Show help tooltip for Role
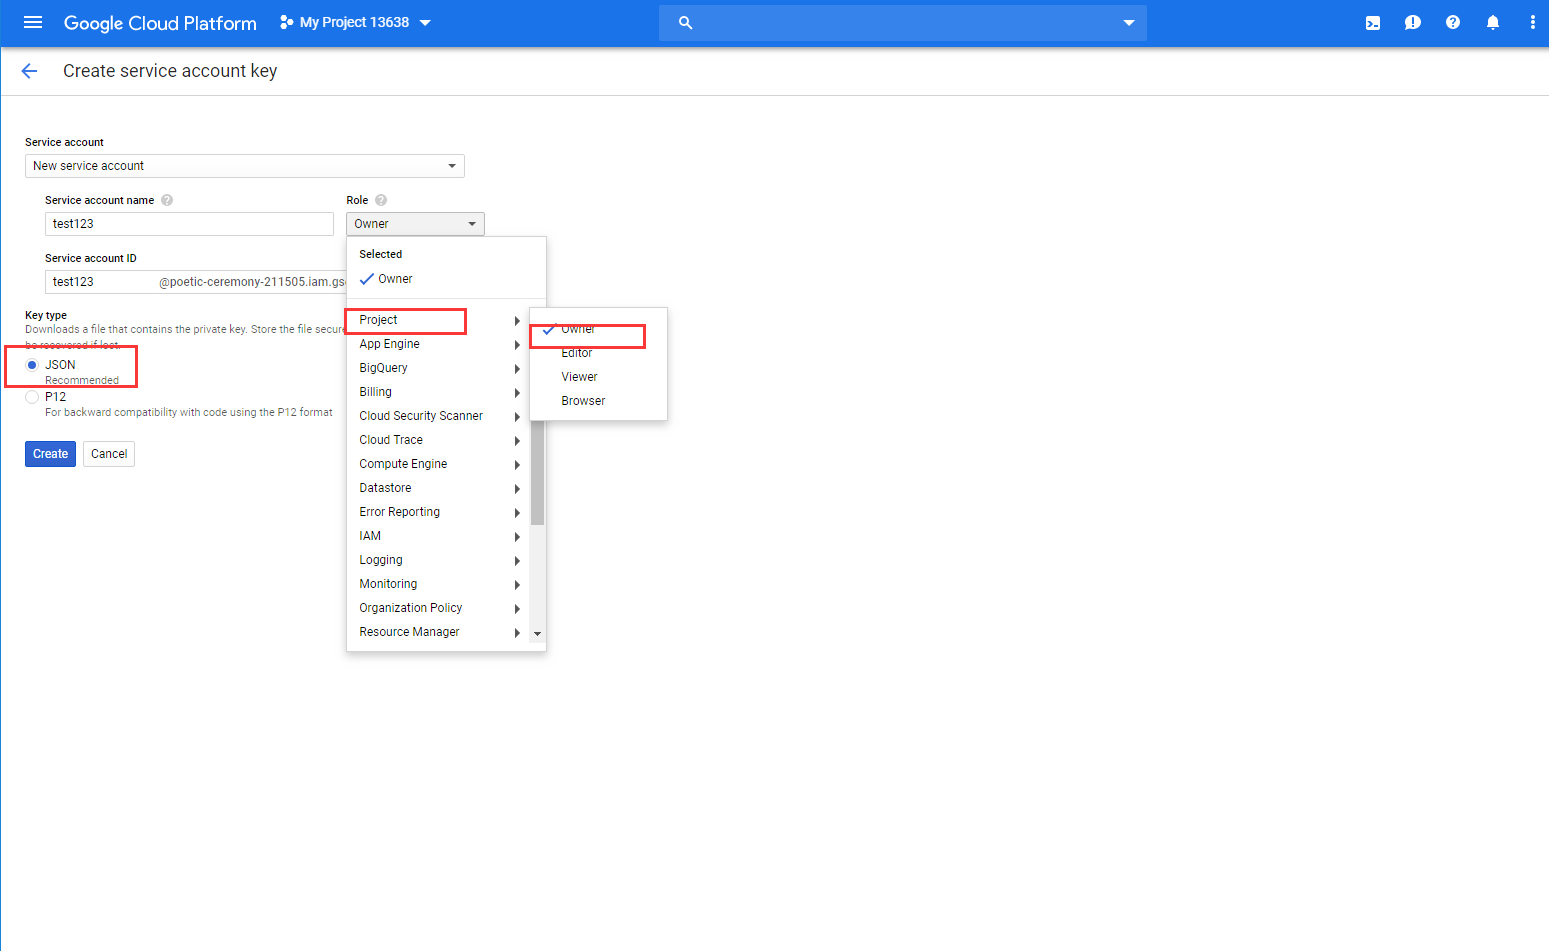Screen dimensions: 1549x951 (x=381, y=200)
